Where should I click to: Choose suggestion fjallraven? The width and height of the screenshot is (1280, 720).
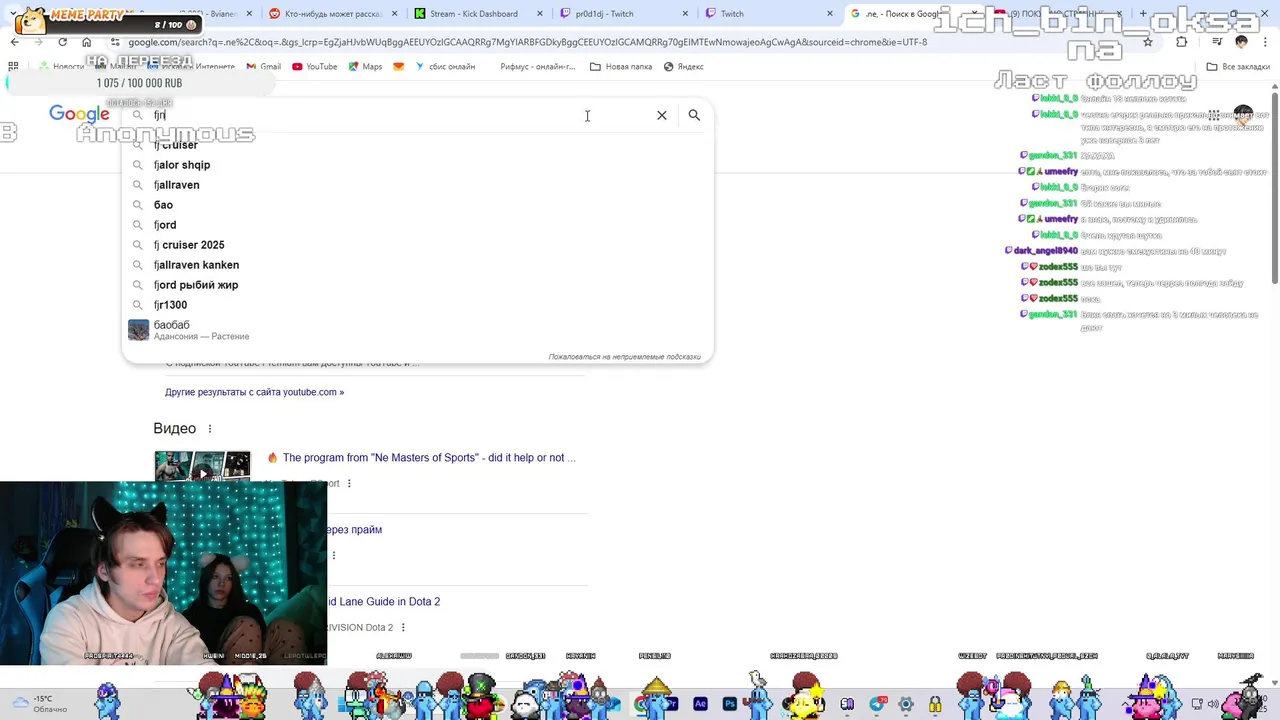(x=418, y=185)
